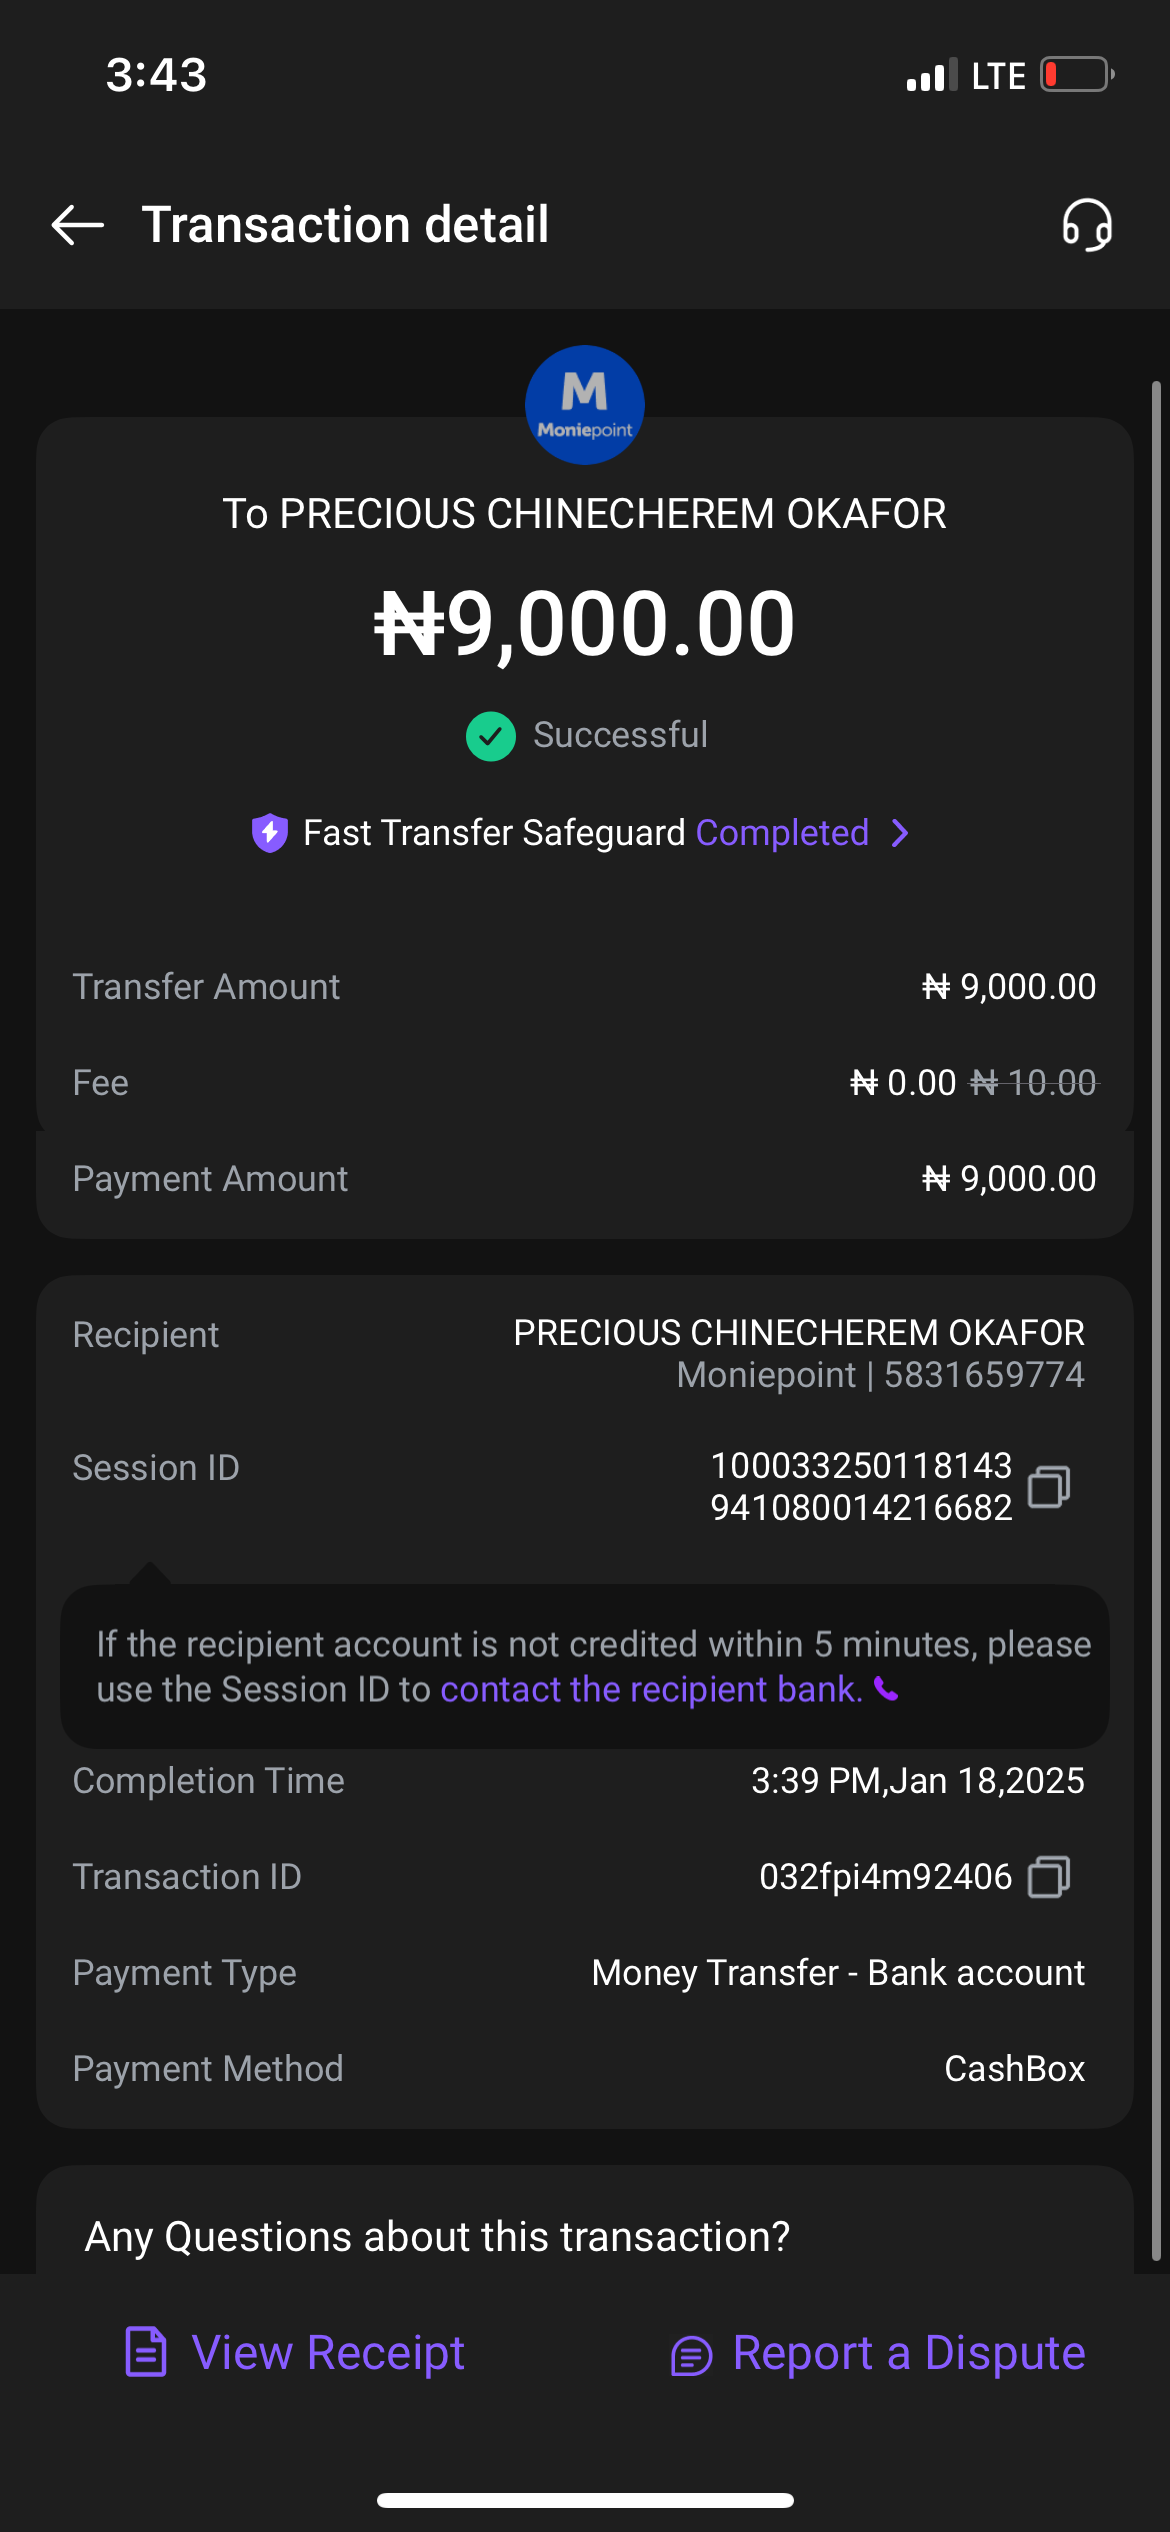1170x2532 pixels.
Task: Tap the recipient account number 5831659774
Action: 984,1375
